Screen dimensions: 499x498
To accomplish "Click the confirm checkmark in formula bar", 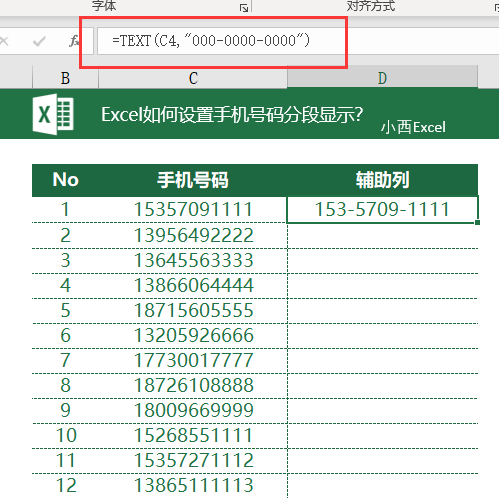I will (39, 41).
